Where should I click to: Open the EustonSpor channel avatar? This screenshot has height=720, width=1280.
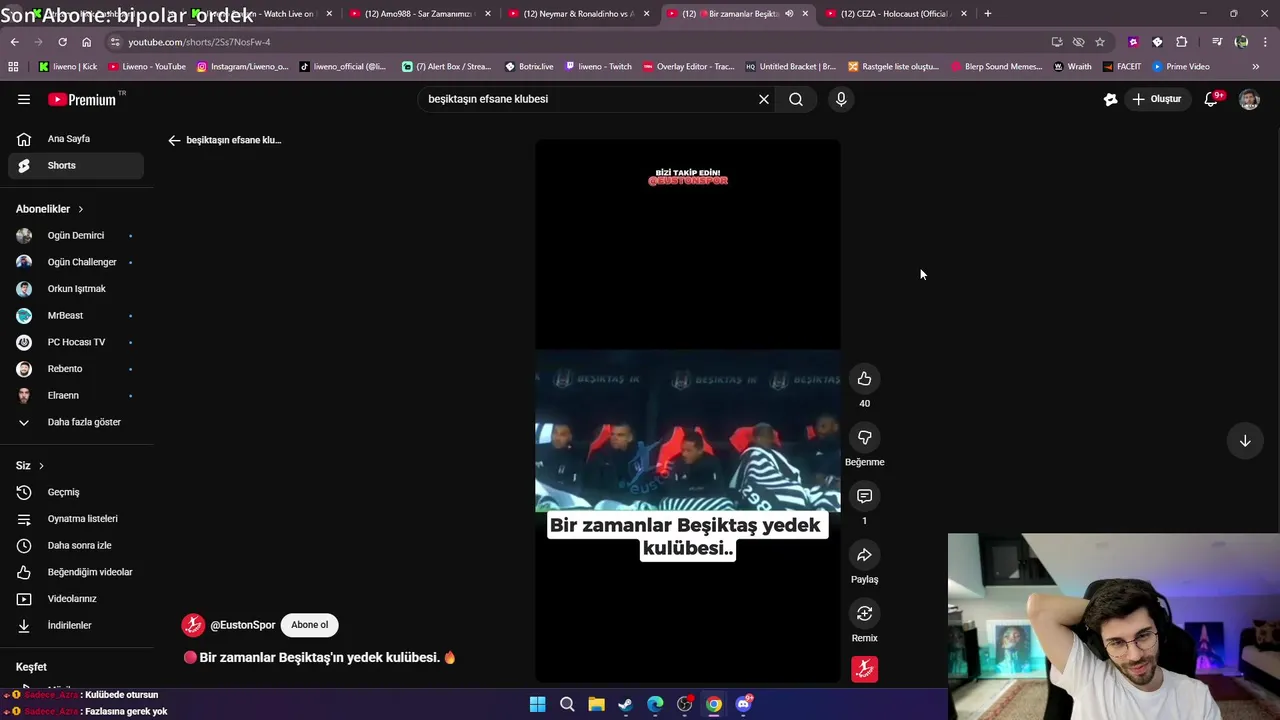[x=193, y=625]
